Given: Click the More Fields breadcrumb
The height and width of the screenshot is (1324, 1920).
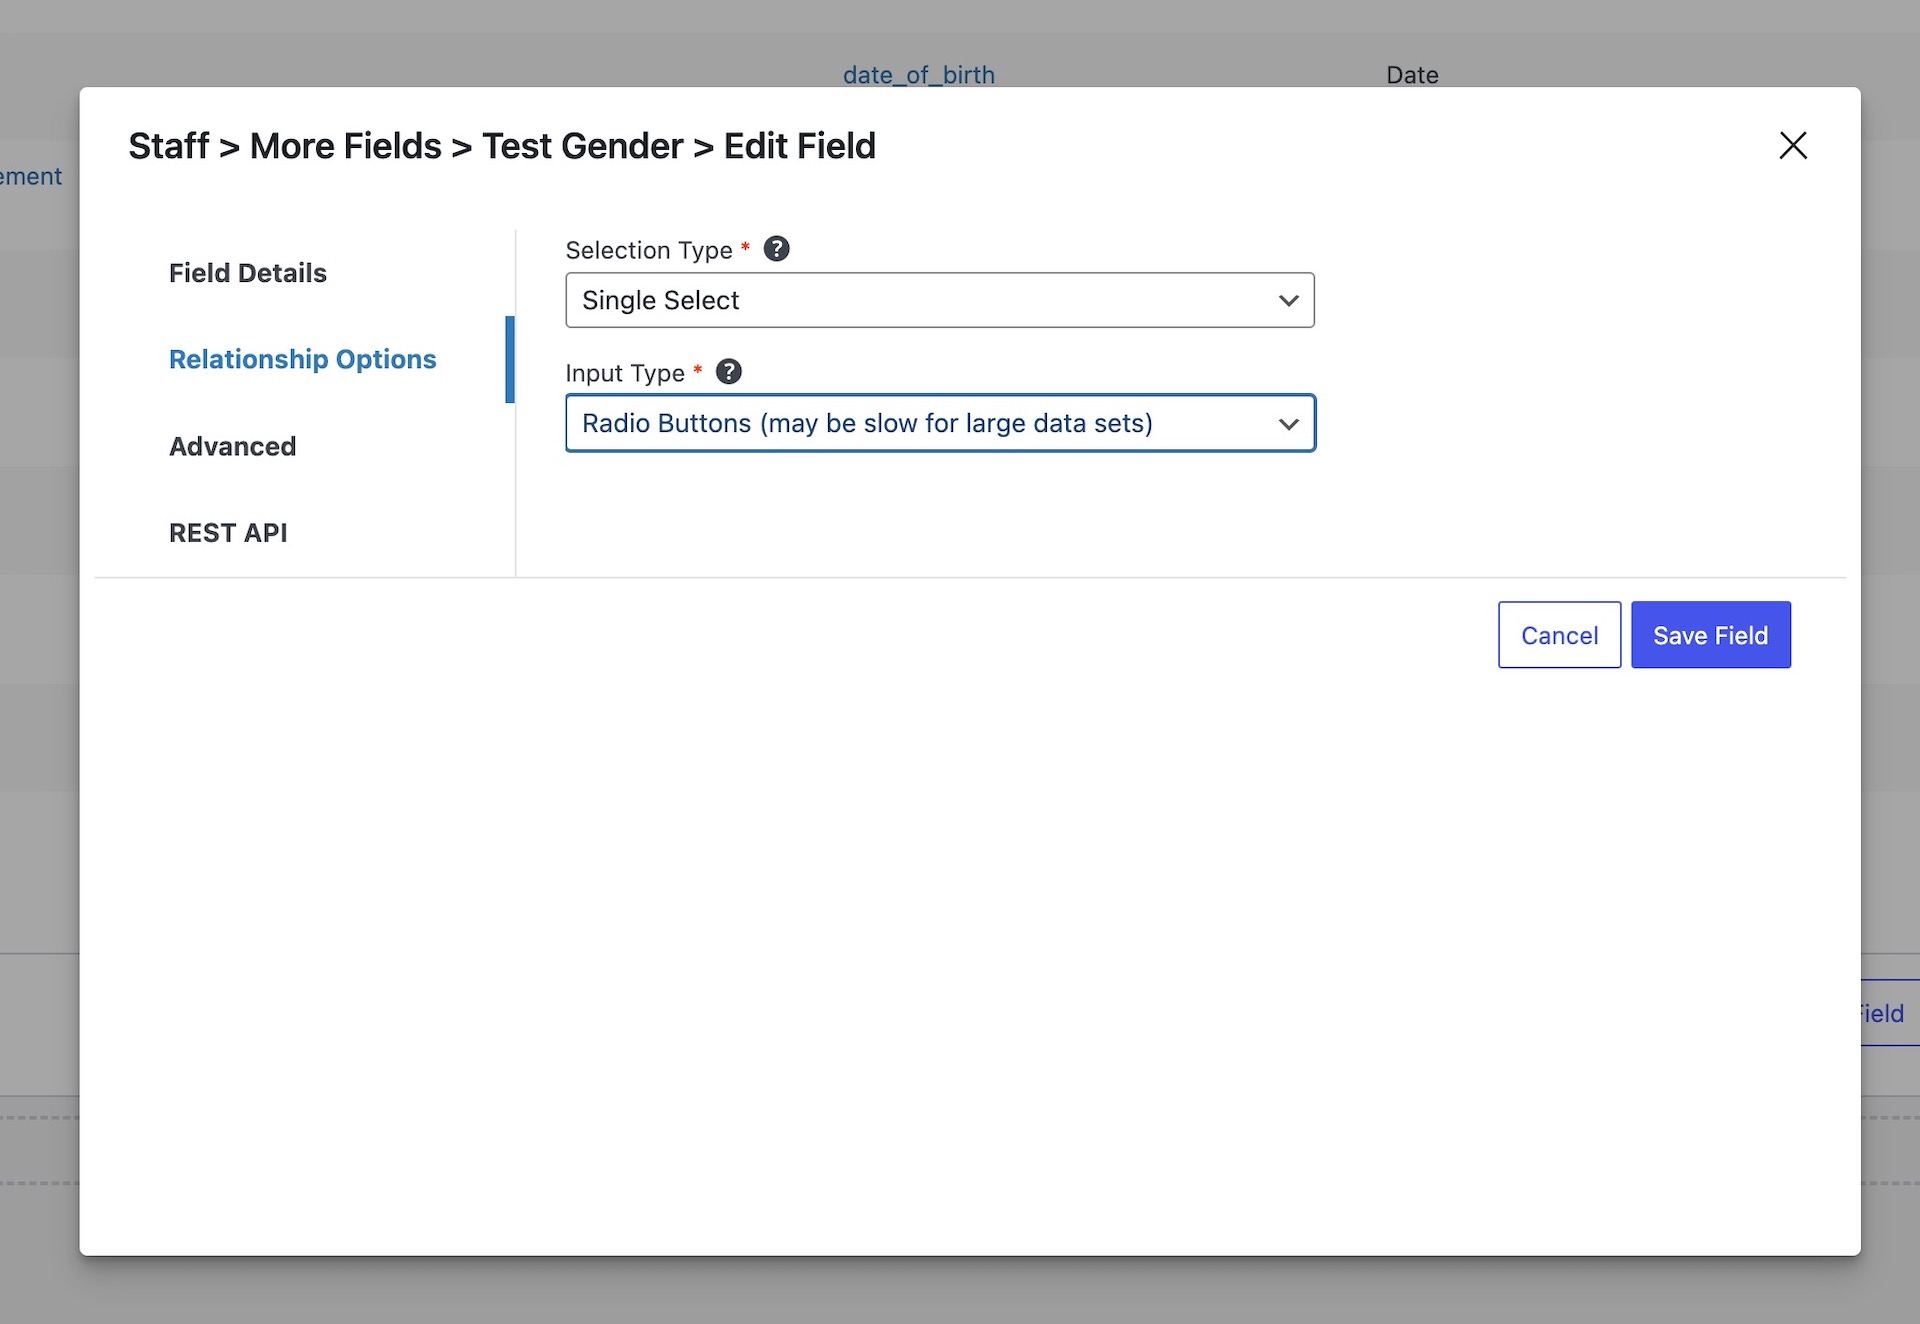Looking at the screenshot, I should click(x=345, y=146).
